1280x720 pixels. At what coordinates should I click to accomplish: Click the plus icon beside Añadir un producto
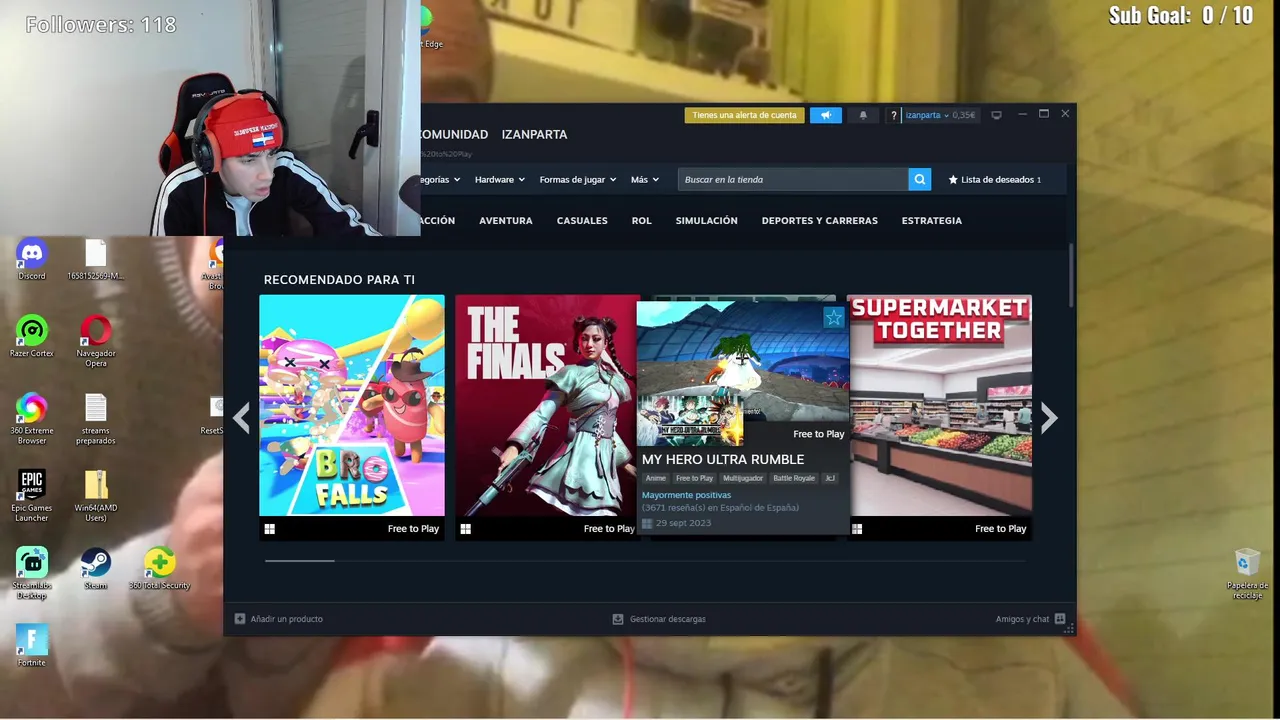(240, 619)
